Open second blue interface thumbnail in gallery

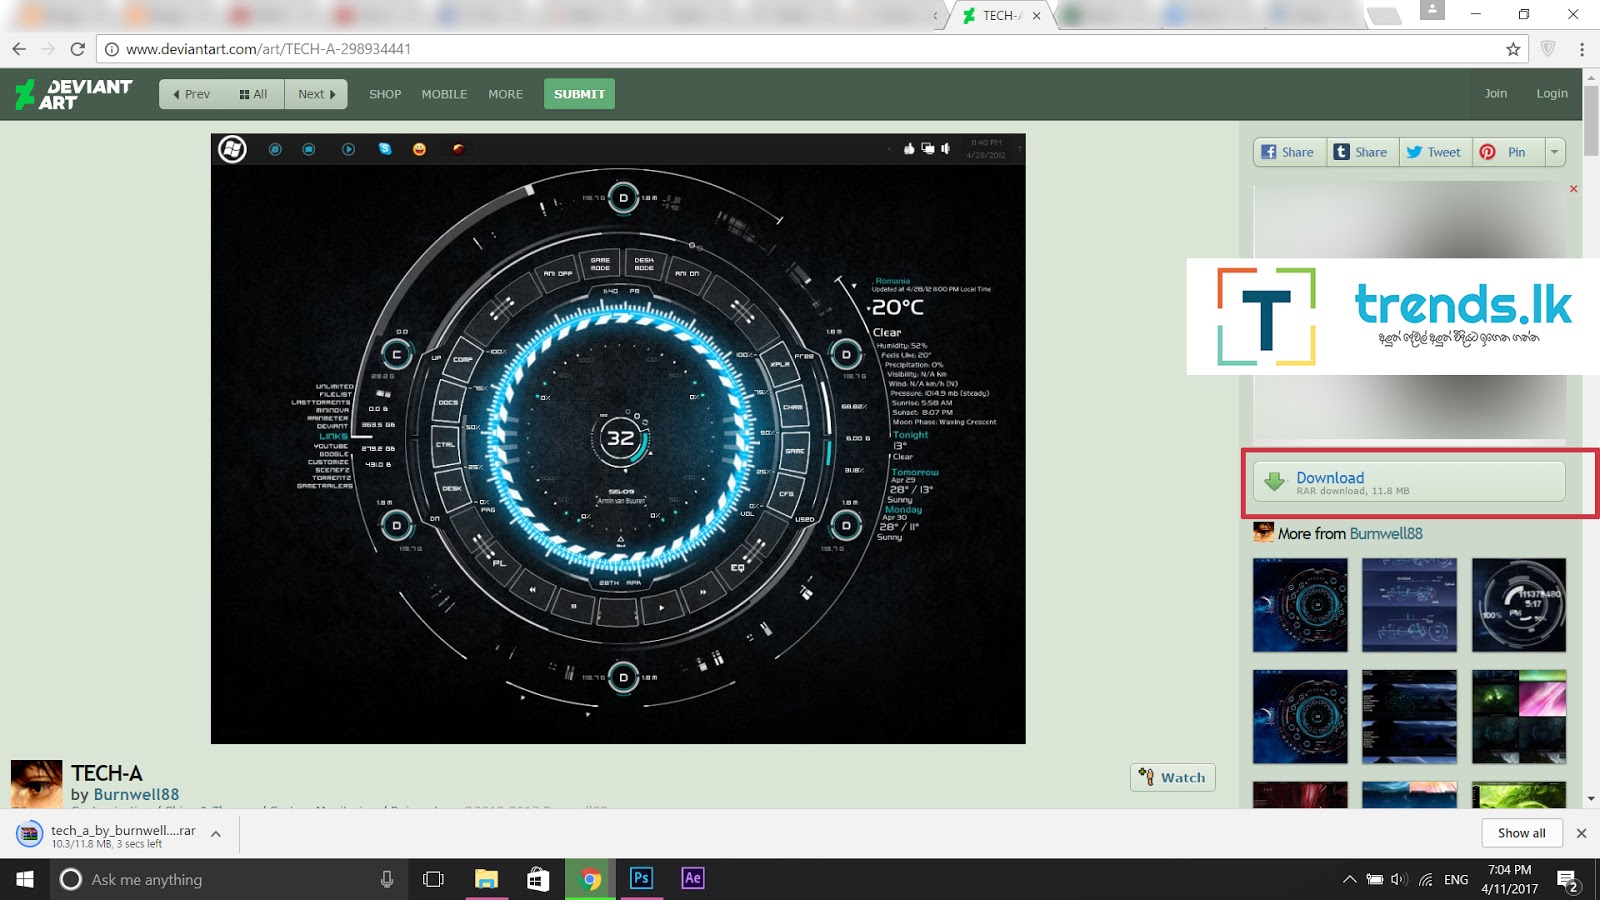[1409, 605]
